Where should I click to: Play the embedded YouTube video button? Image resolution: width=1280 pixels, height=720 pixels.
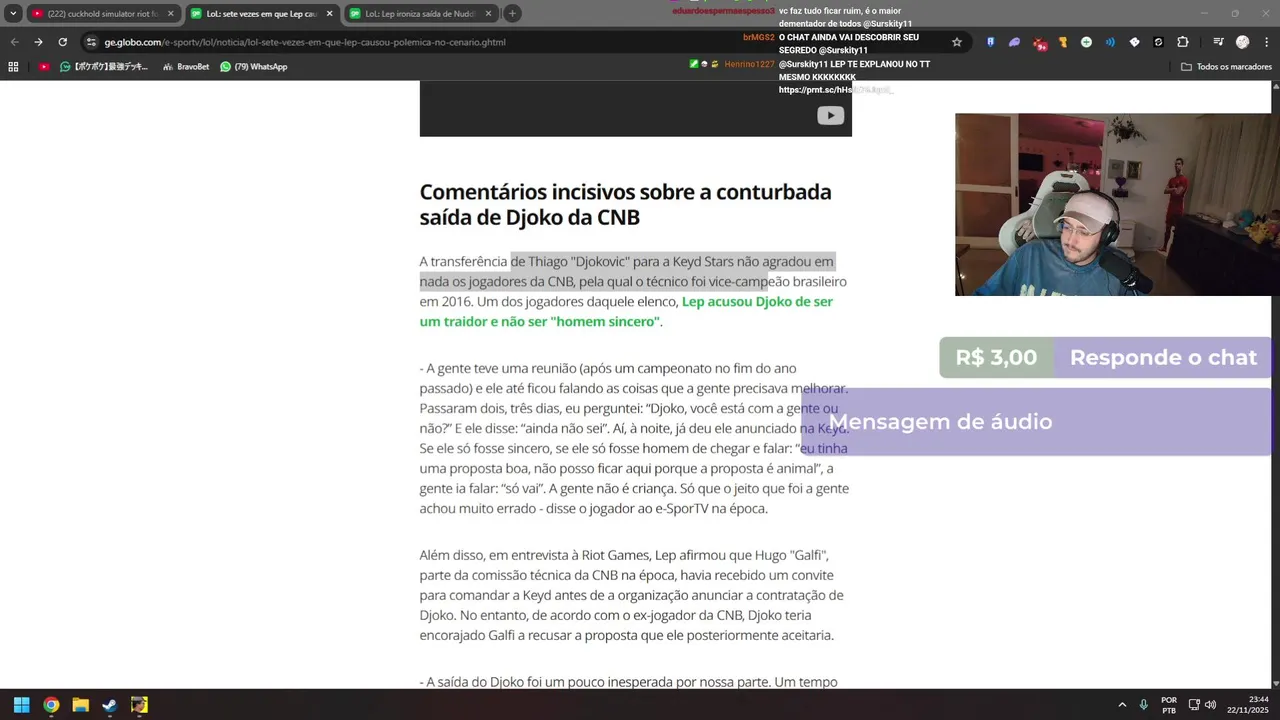pyautogui.click(x=830, y=115)
